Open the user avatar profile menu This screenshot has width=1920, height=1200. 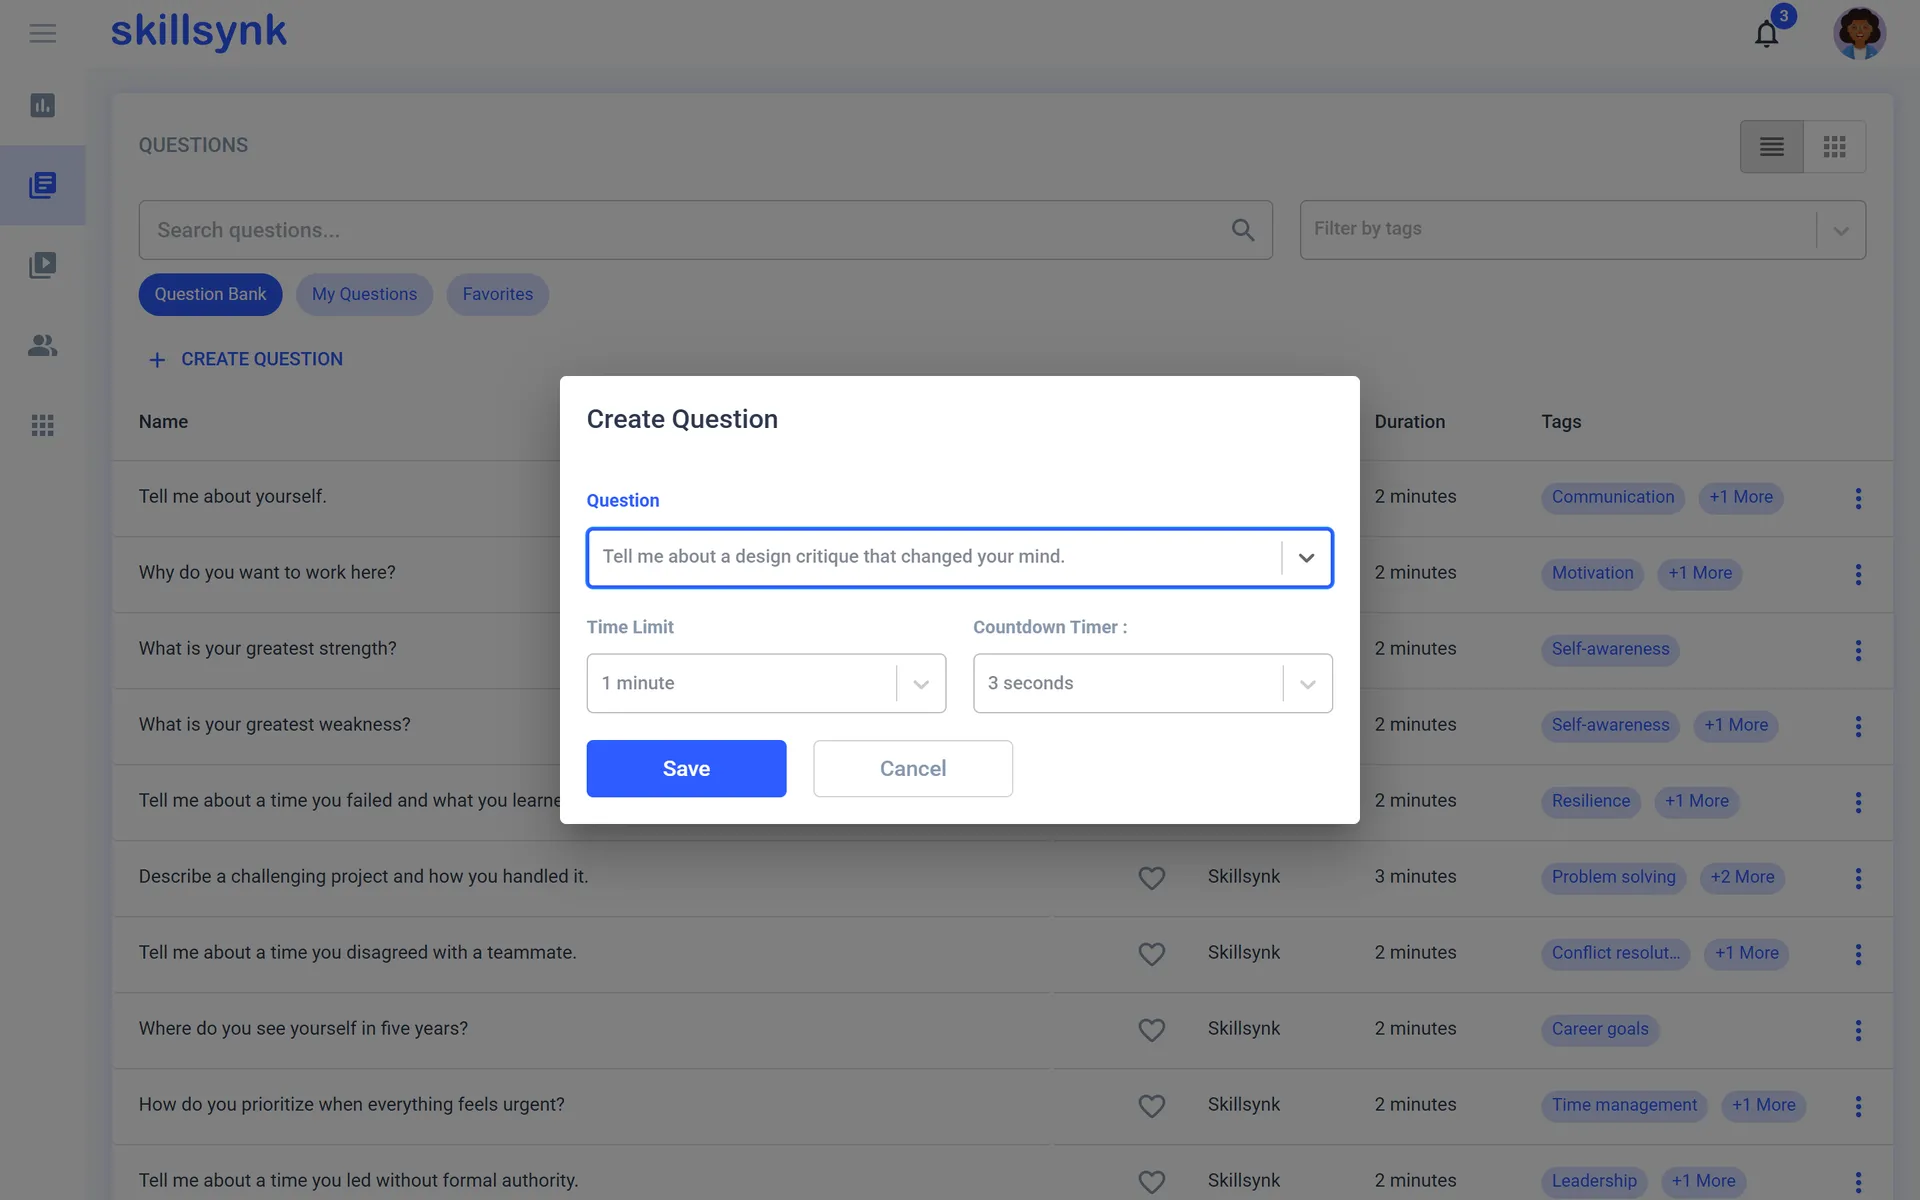coord(1859,34)
